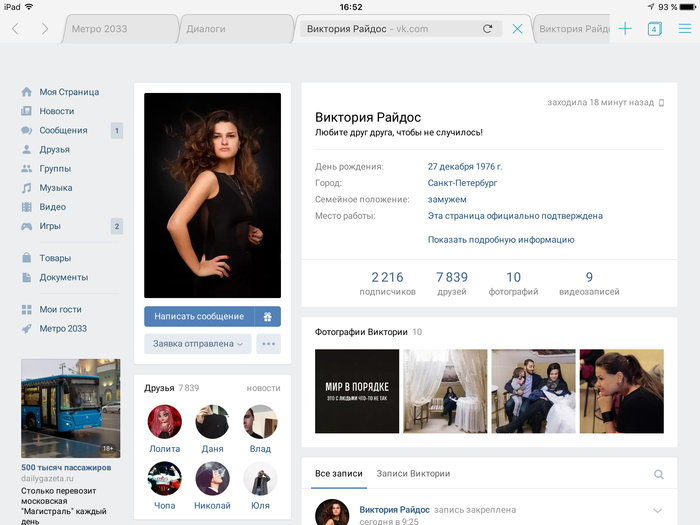The image size is (700, 525).
Task: Reload page using the refresh icon
Action: coord(487,29)
